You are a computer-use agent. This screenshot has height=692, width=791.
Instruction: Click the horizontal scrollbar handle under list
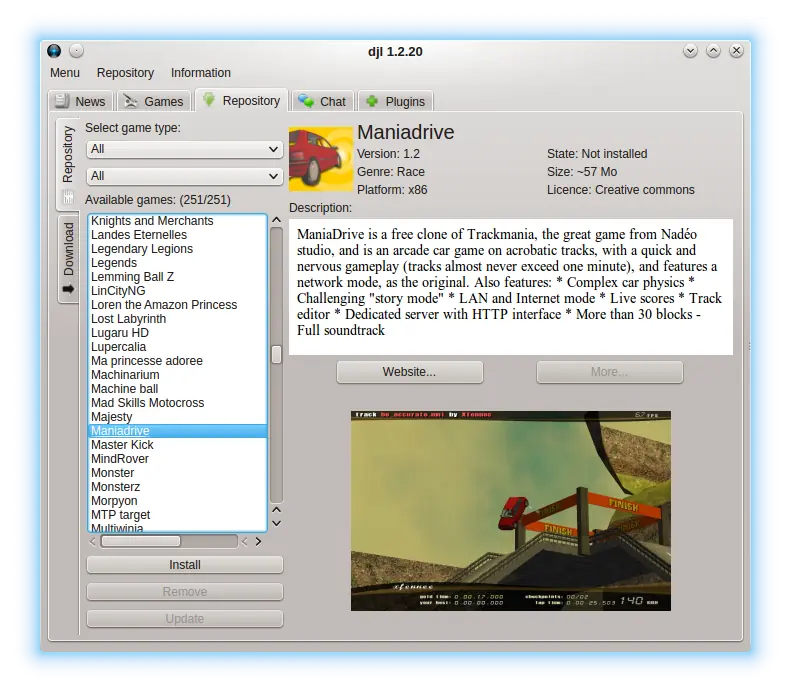click(x=141, y=541)
